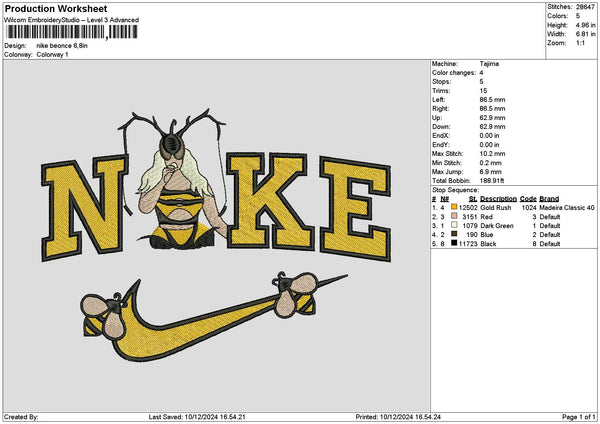The height and width of the screenshot is (424, 600).
Task: Select the Width value 6.81 in
Action: [x=585, y=34]
